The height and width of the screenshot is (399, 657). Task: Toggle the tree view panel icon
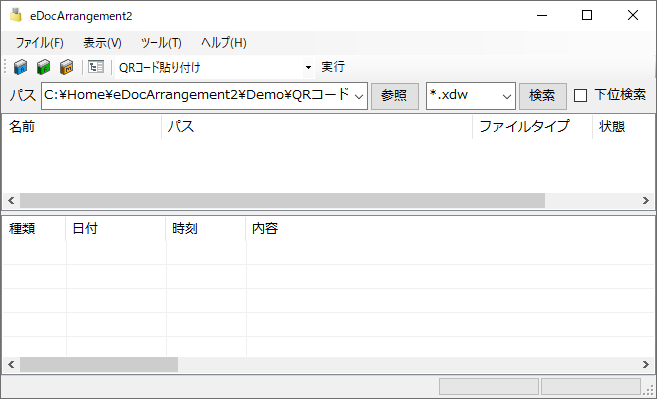pos(96,67)
